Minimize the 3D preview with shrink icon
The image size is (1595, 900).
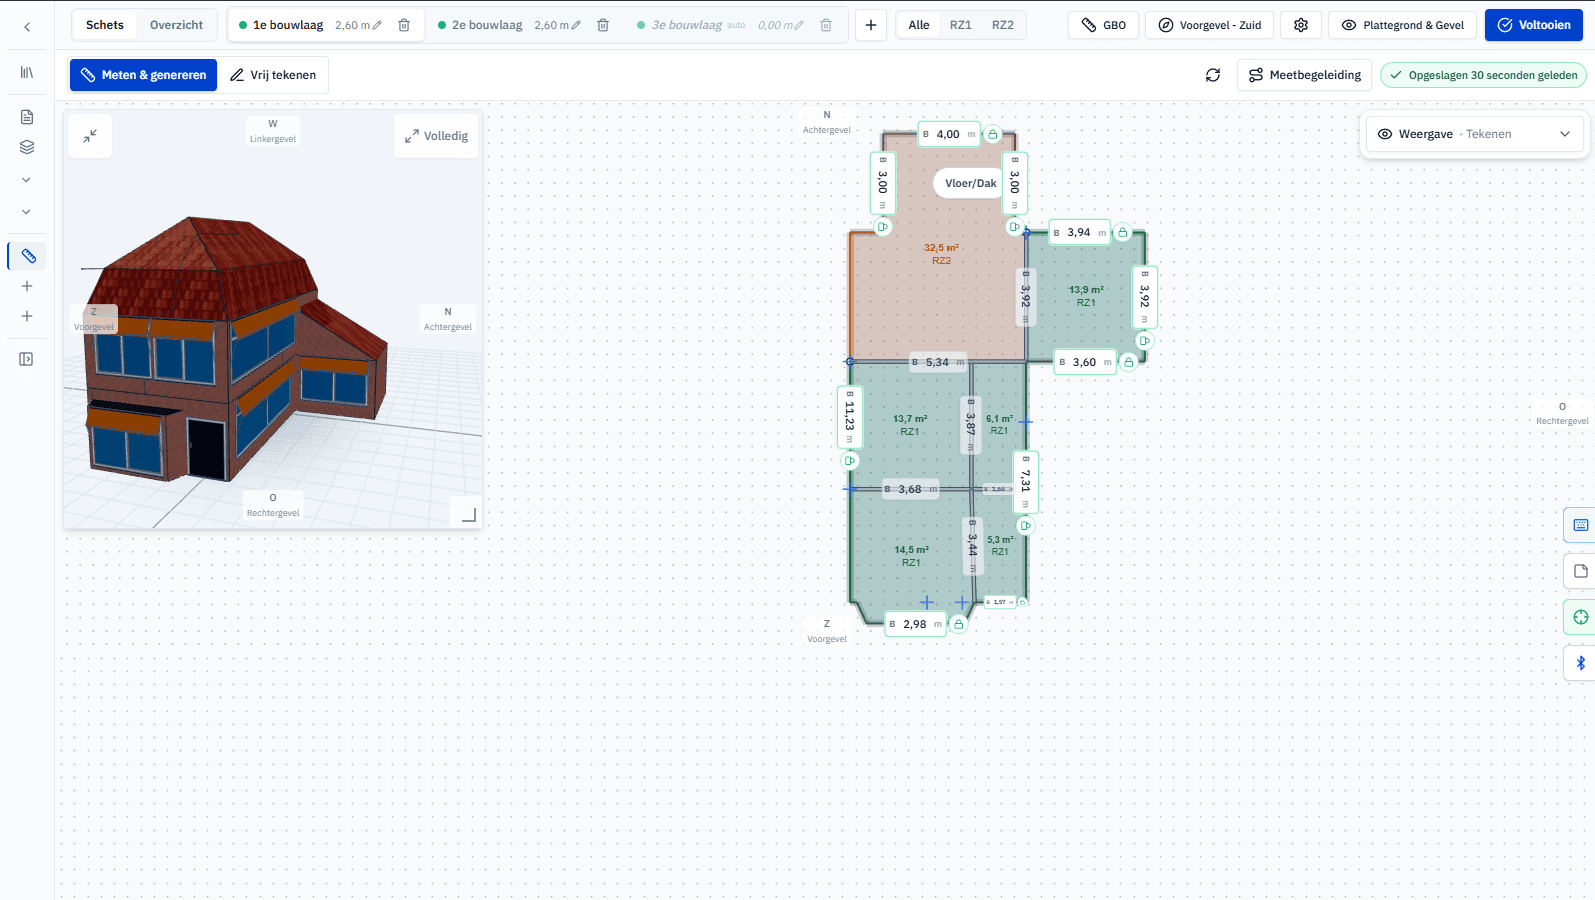[90, 136]
